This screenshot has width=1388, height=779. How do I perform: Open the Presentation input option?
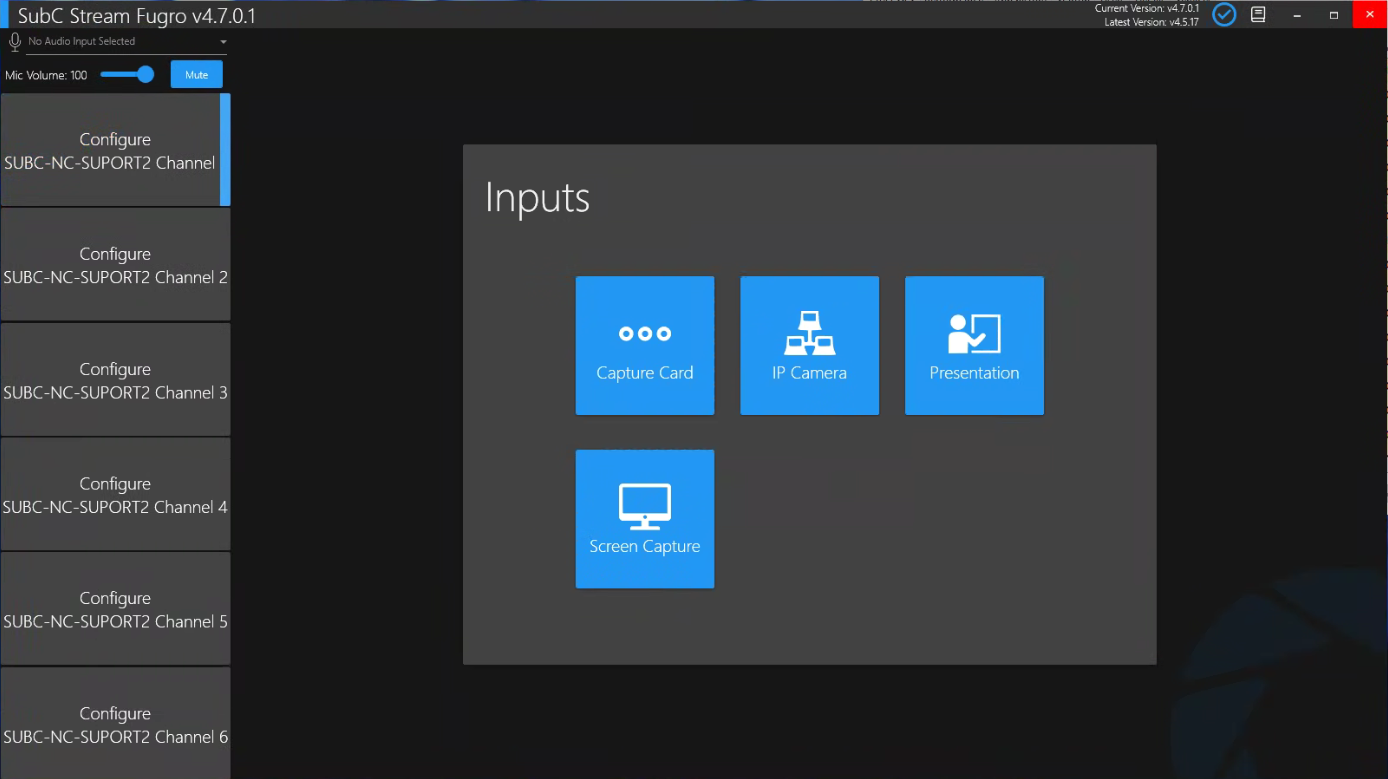pyautogui.click(x=974, y=345)
